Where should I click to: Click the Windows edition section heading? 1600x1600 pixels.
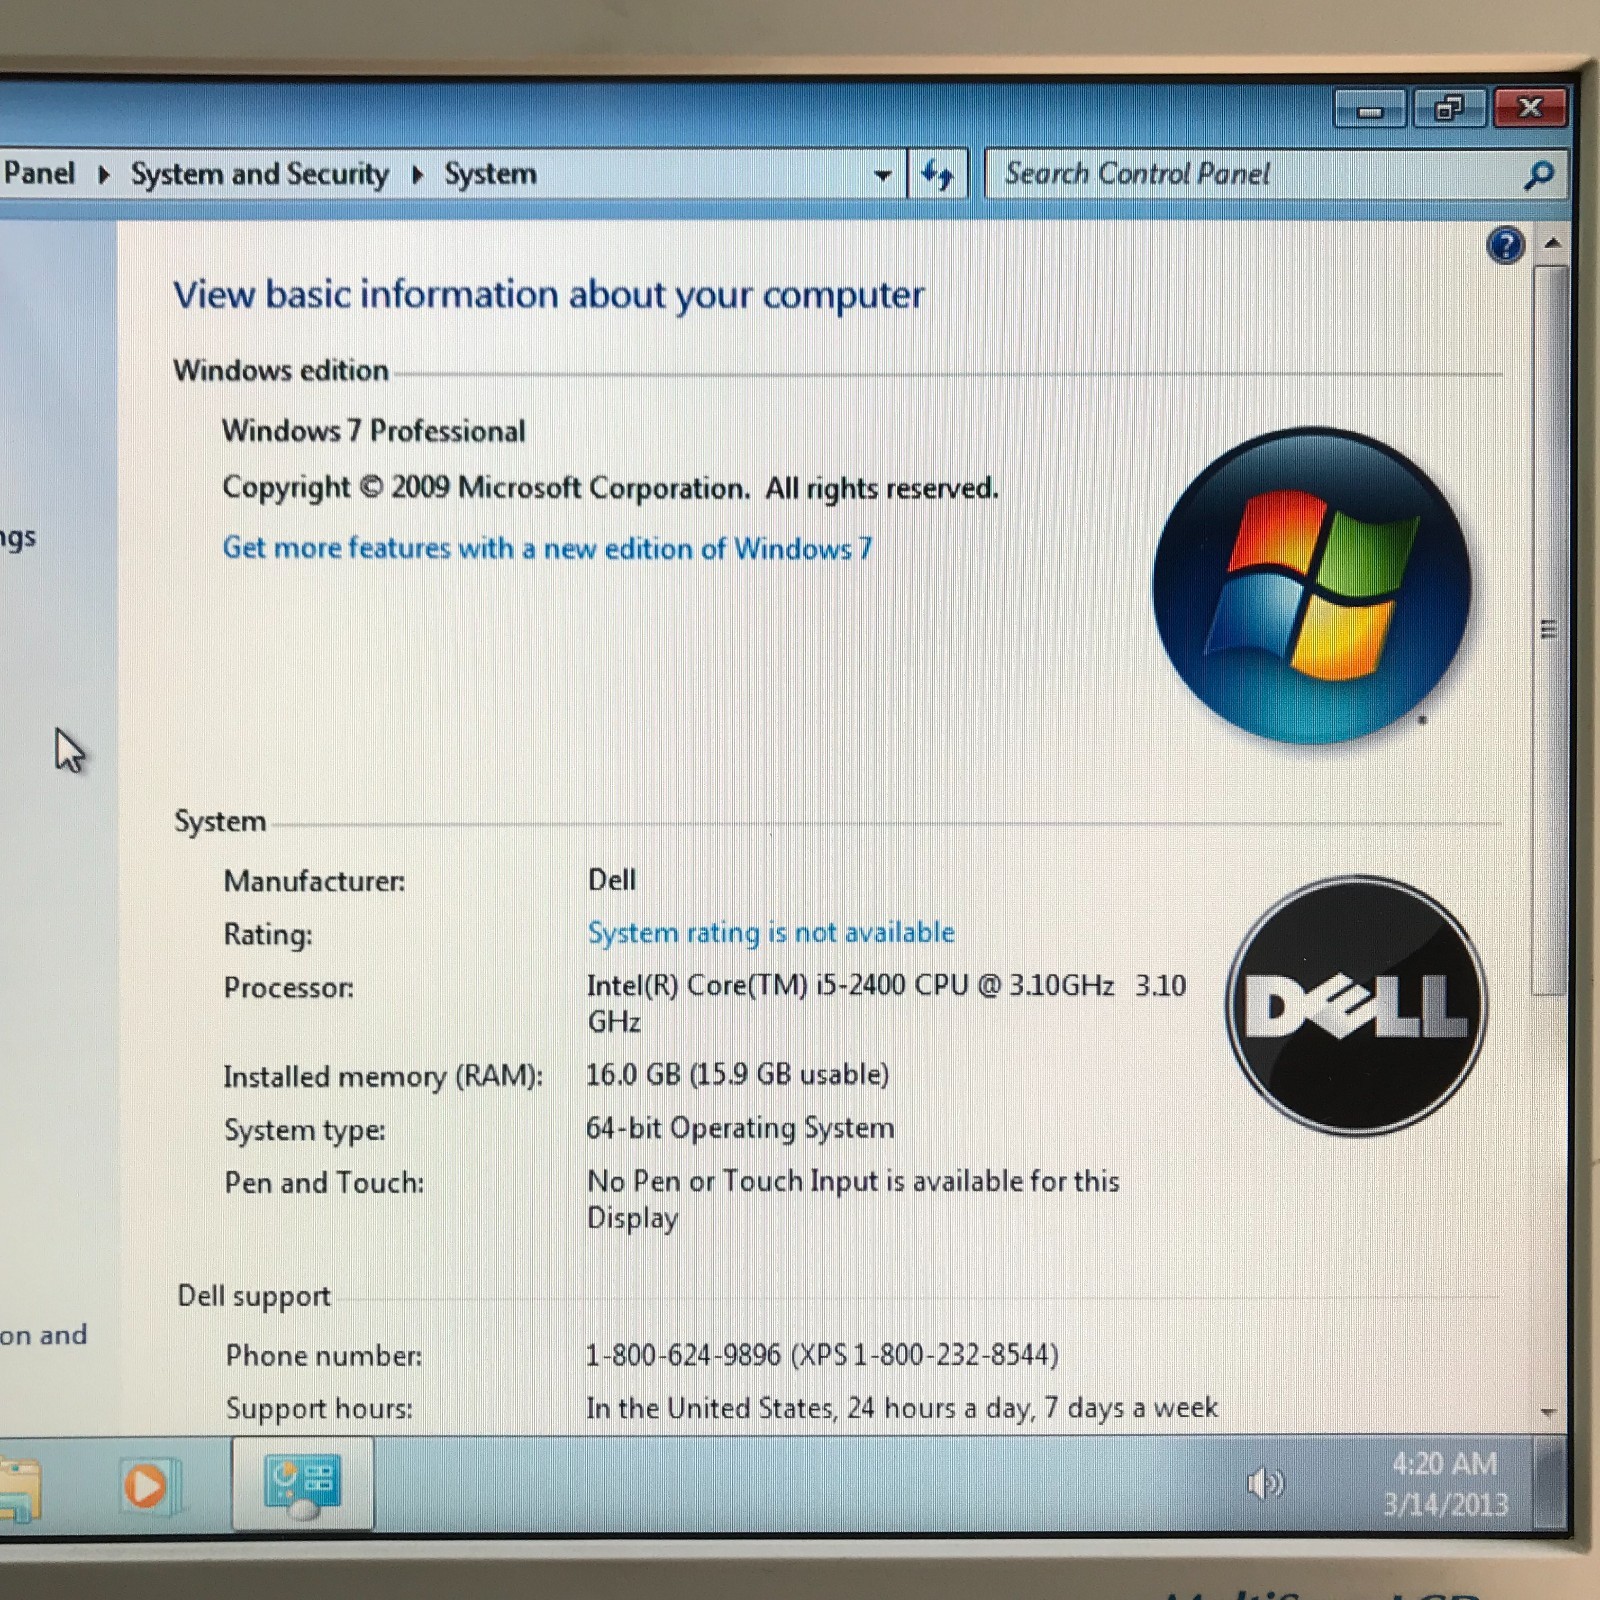point(281,371)
